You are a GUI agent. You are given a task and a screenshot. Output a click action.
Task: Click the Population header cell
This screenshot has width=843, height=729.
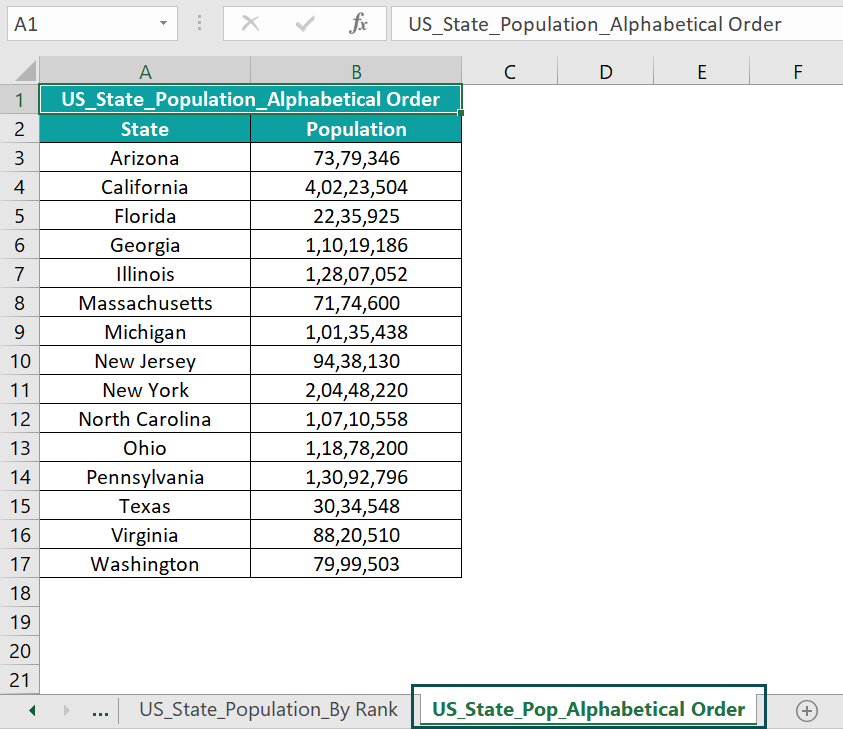(356, 128)
